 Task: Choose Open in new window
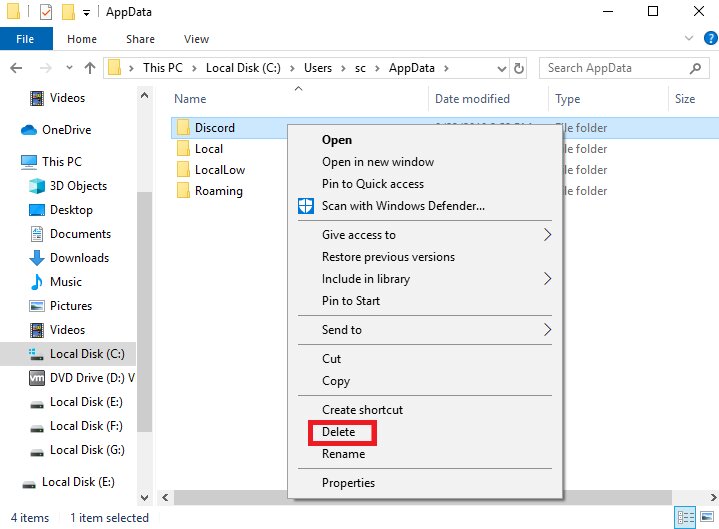pyautogui.click(x=378, y=162)
